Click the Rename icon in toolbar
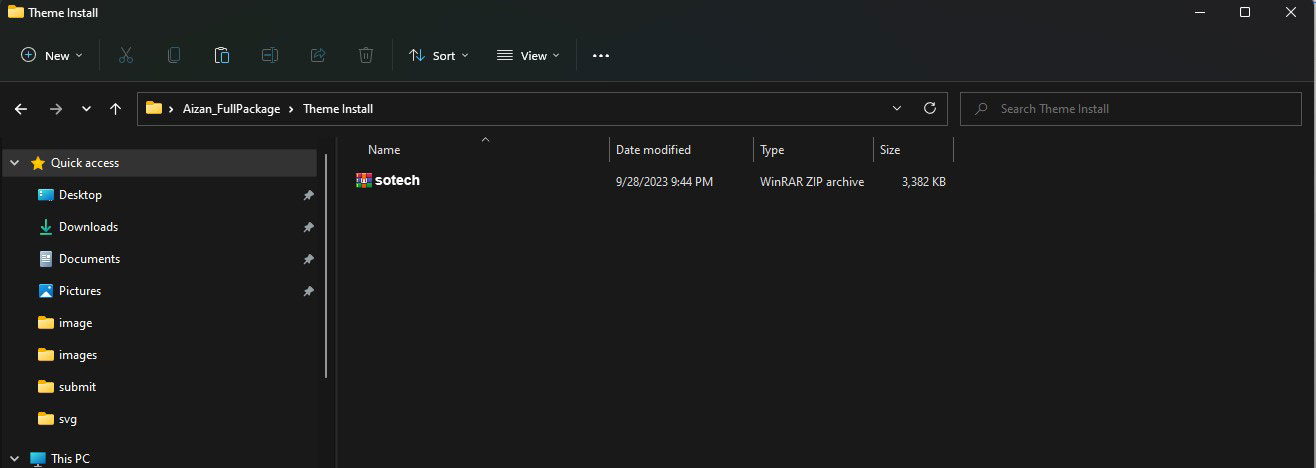This screenshot has width=1316, height=468. point(270,56)
